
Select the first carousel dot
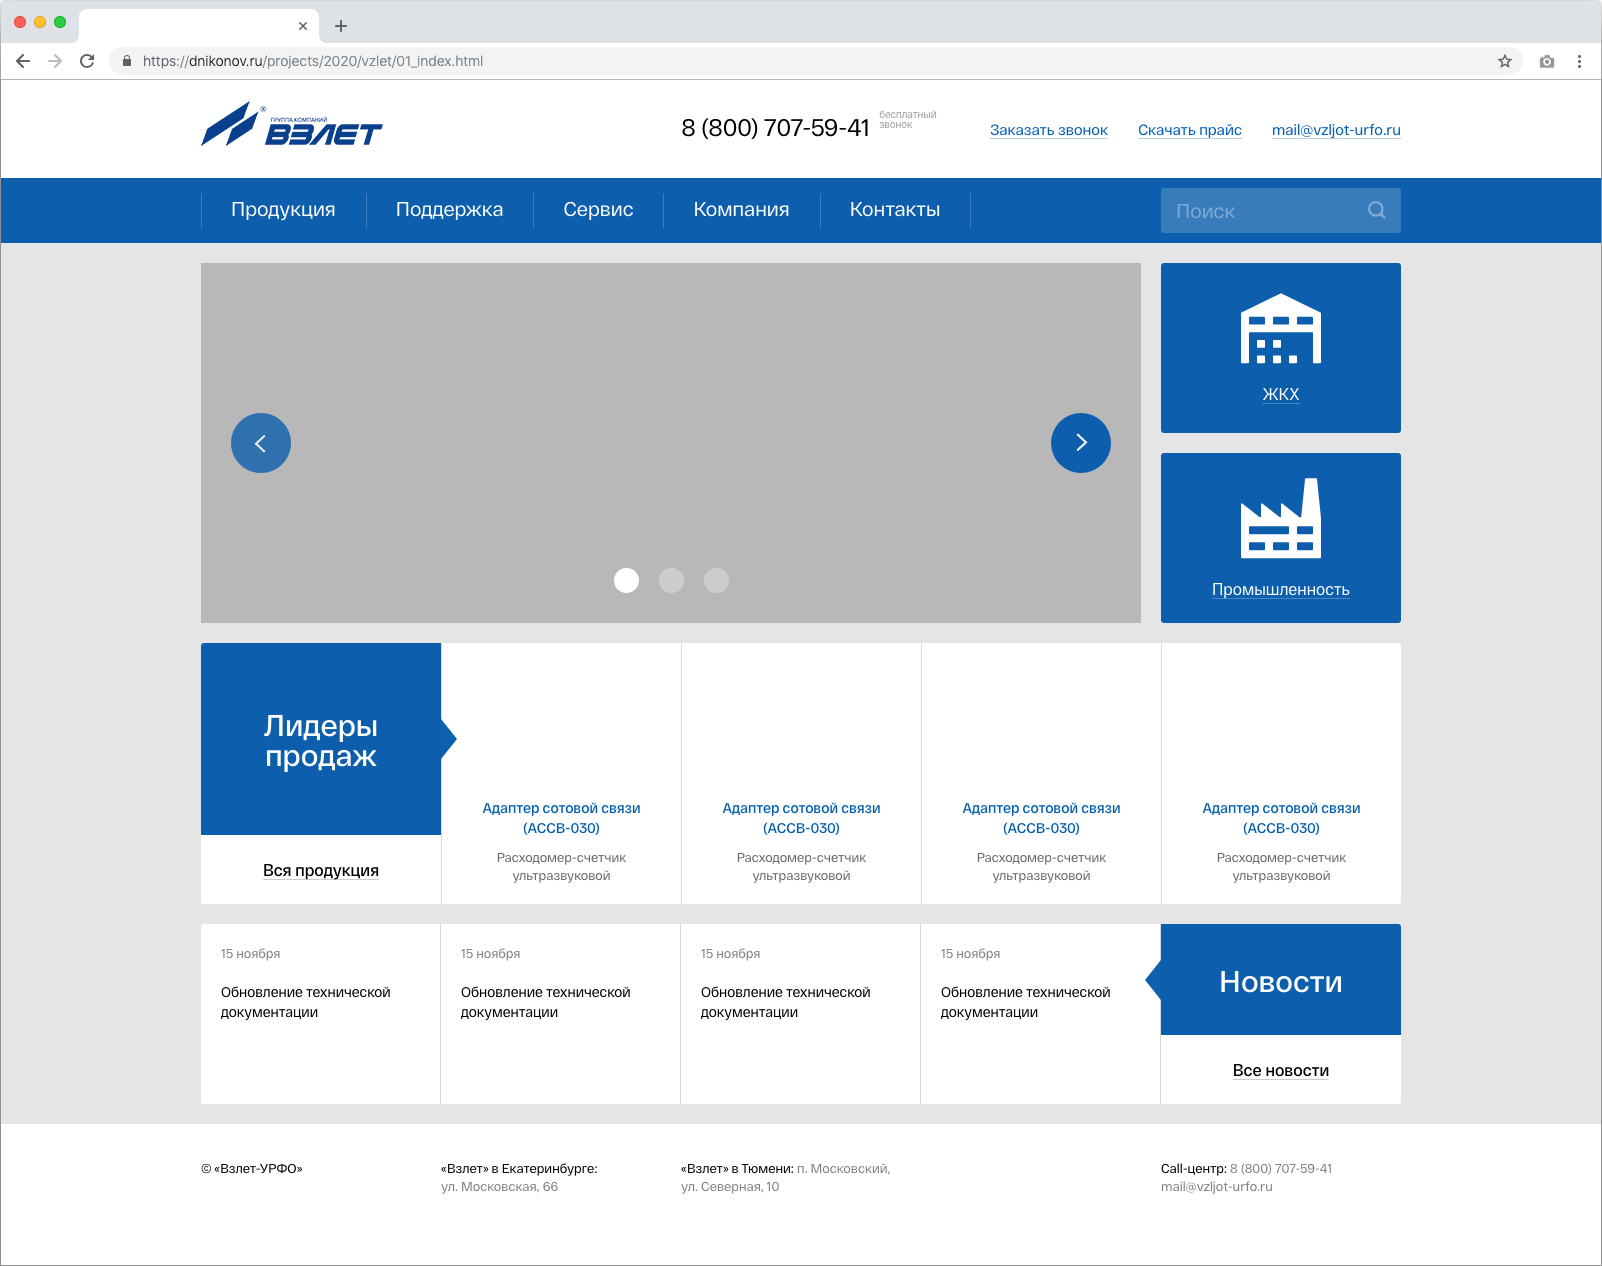(x=626, y=580)
